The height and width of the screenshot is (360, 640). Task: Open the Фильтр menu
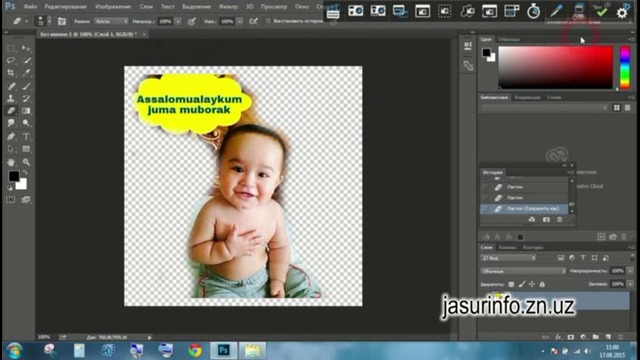point(228,7)
